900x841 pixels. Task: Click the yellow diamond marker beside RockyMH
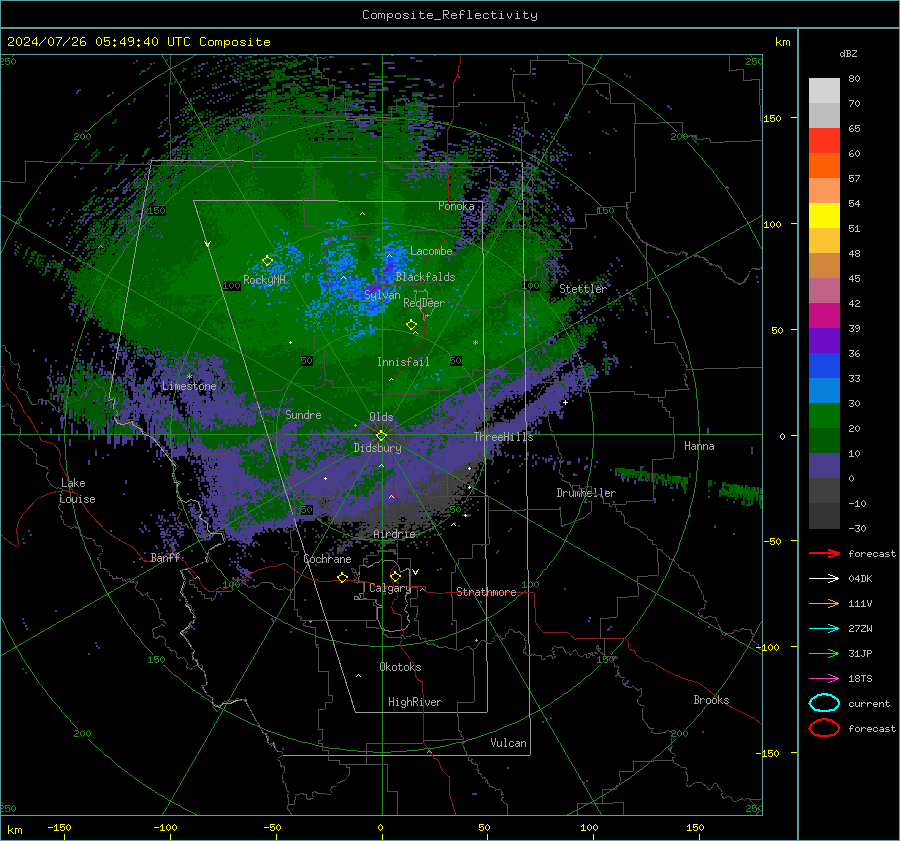coord(267,261)
